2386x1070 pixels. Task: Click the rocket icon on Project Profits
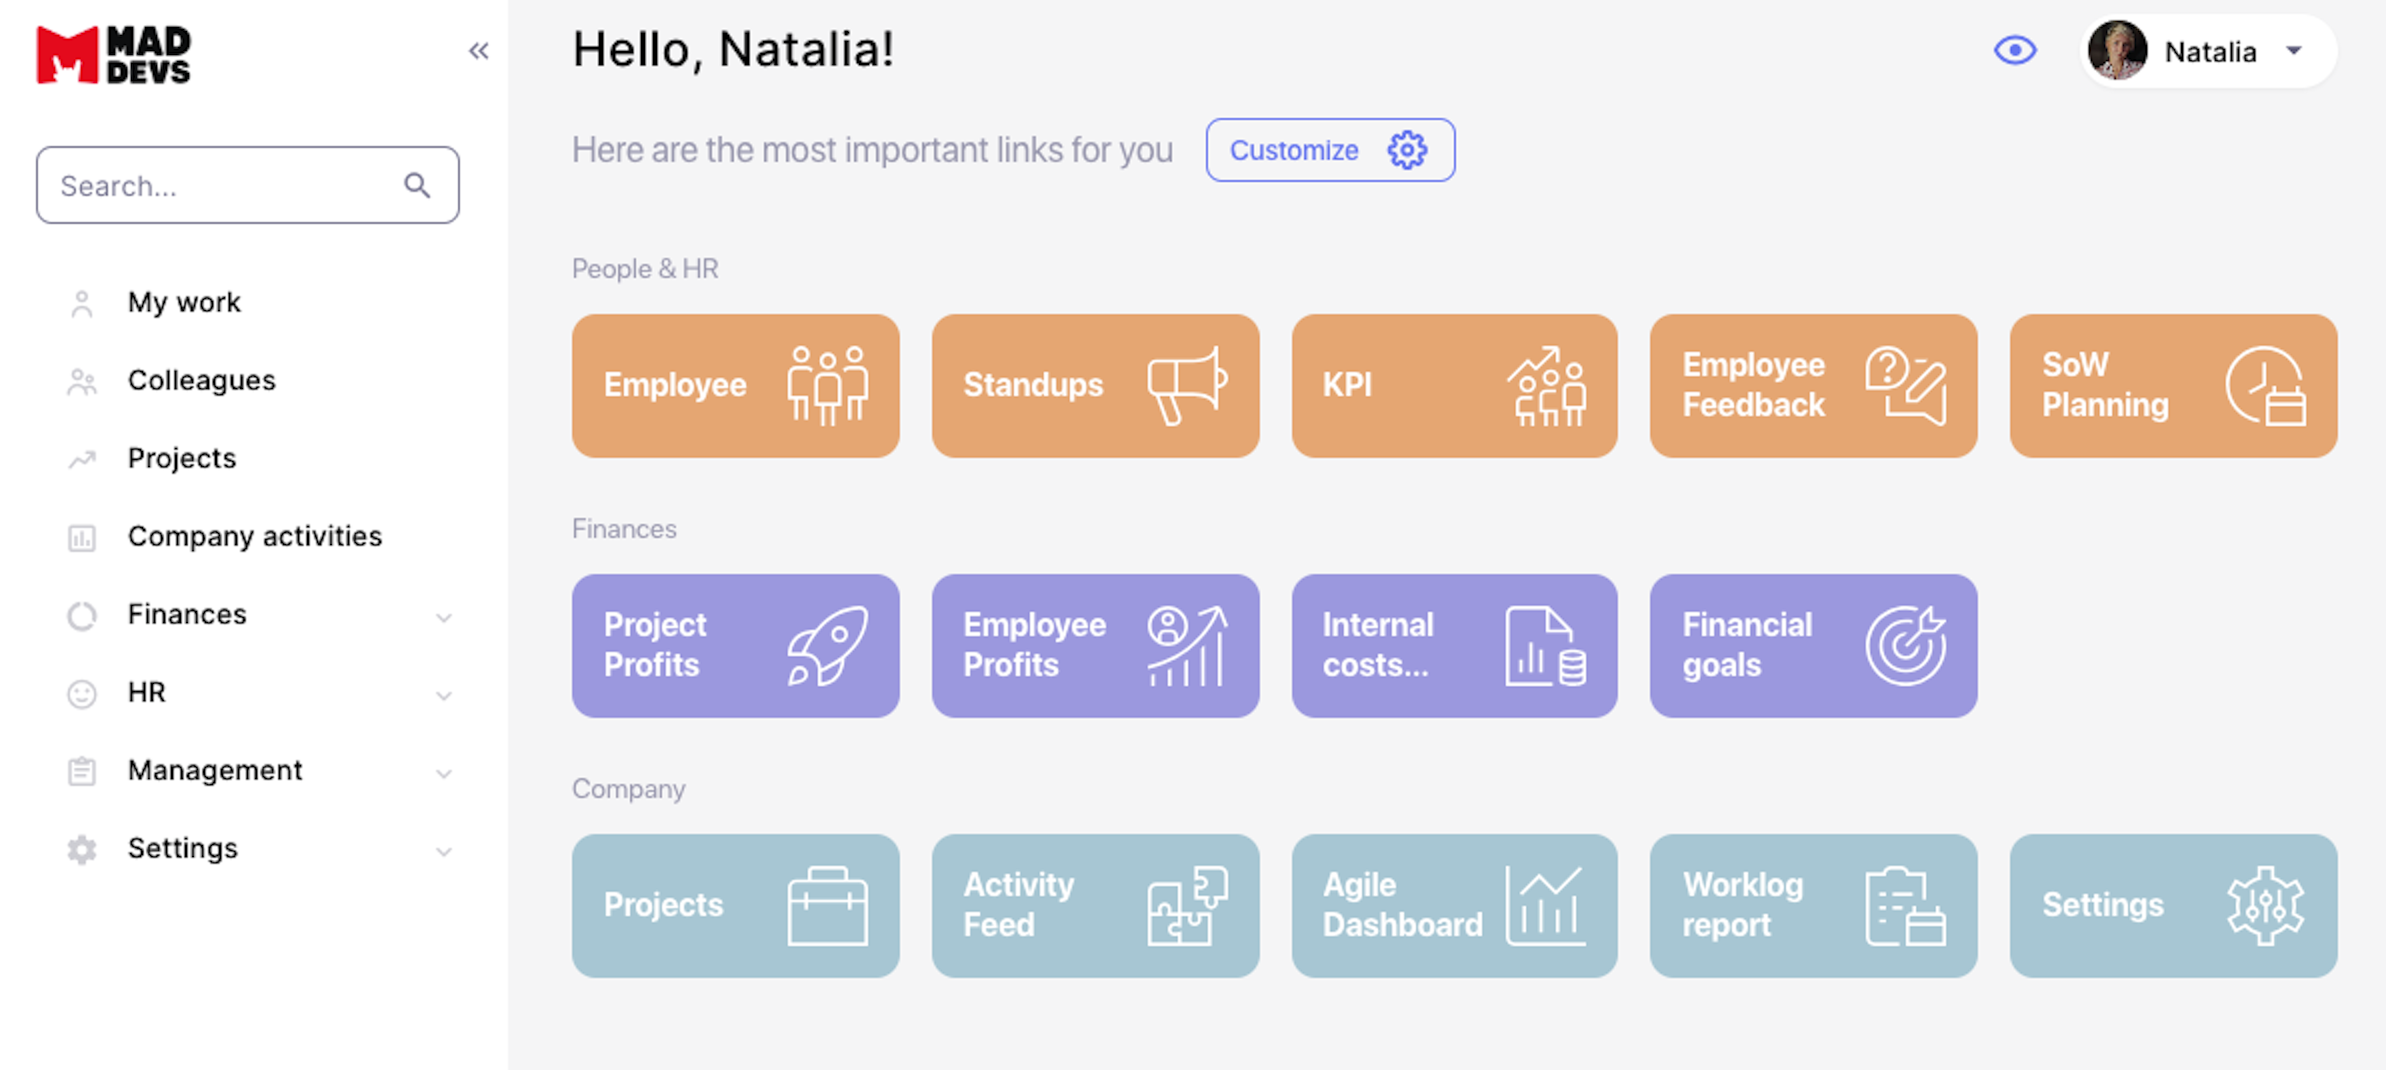827,646
